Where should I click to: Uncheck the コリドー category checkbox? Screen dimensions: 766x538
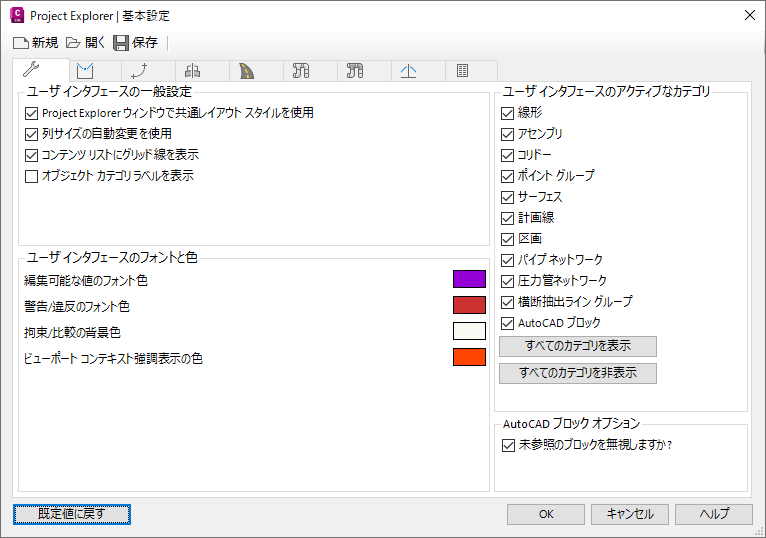coord(508,155)
